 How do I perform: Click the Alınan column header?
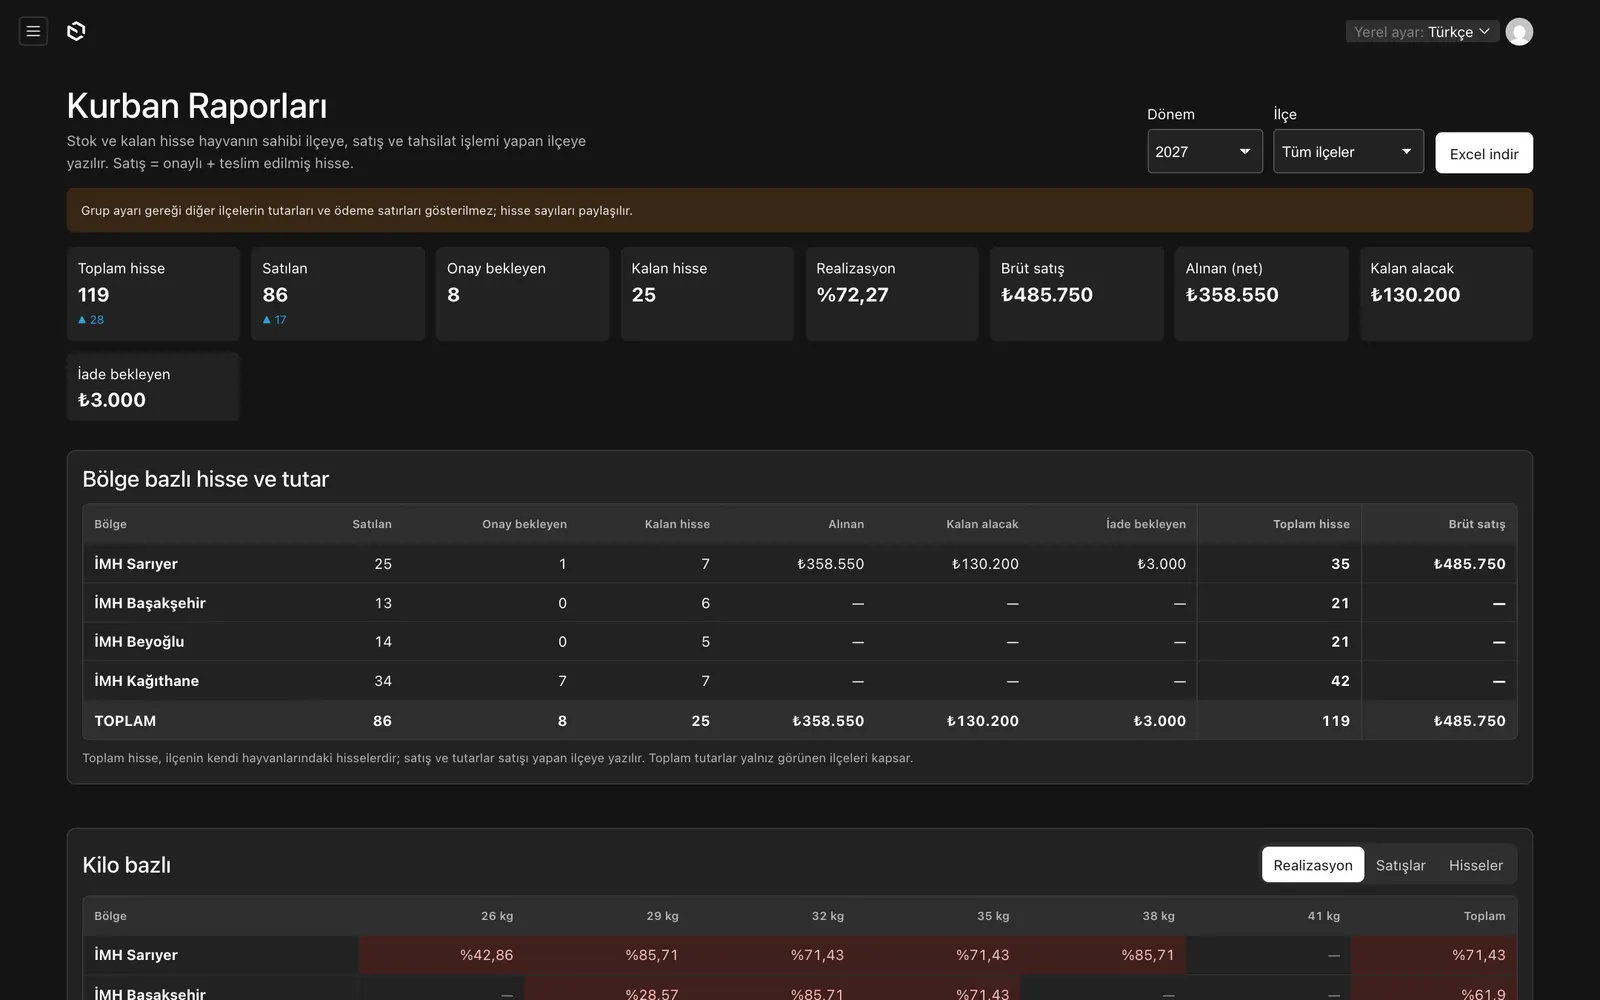846,524
